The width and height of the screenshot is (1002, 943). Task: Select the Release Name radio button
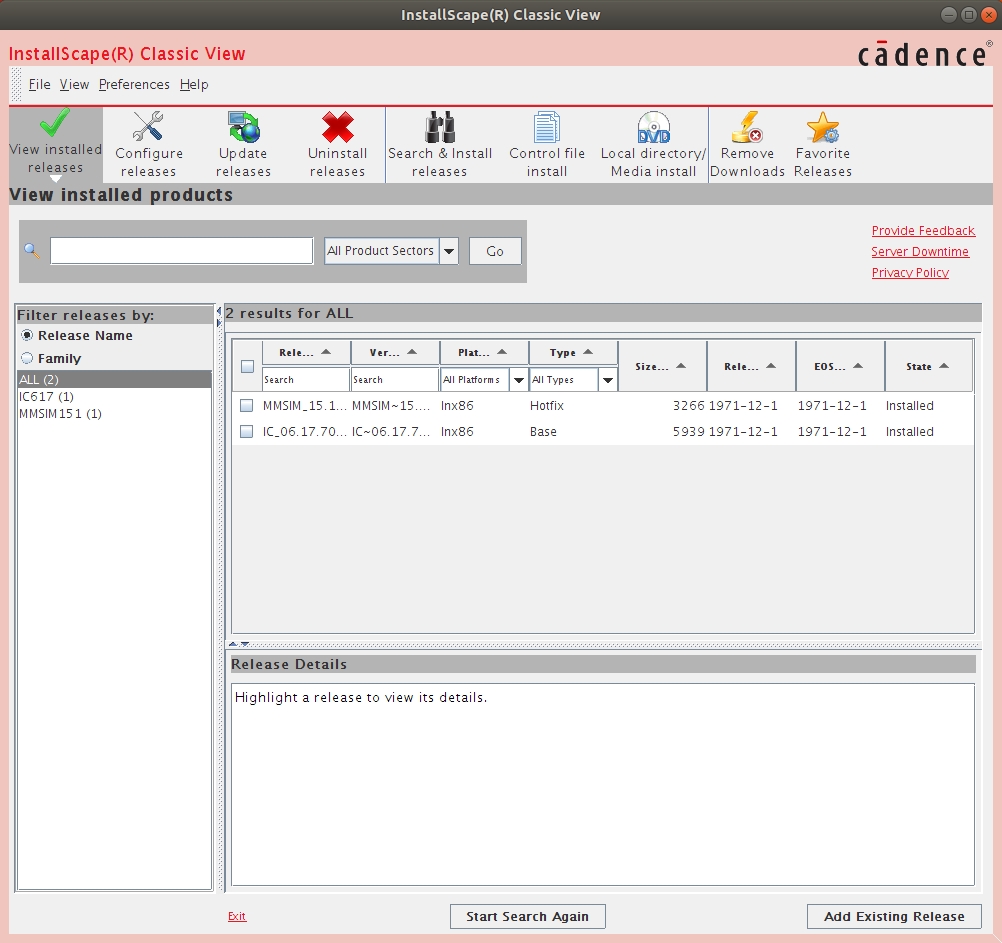coord(27,335)
